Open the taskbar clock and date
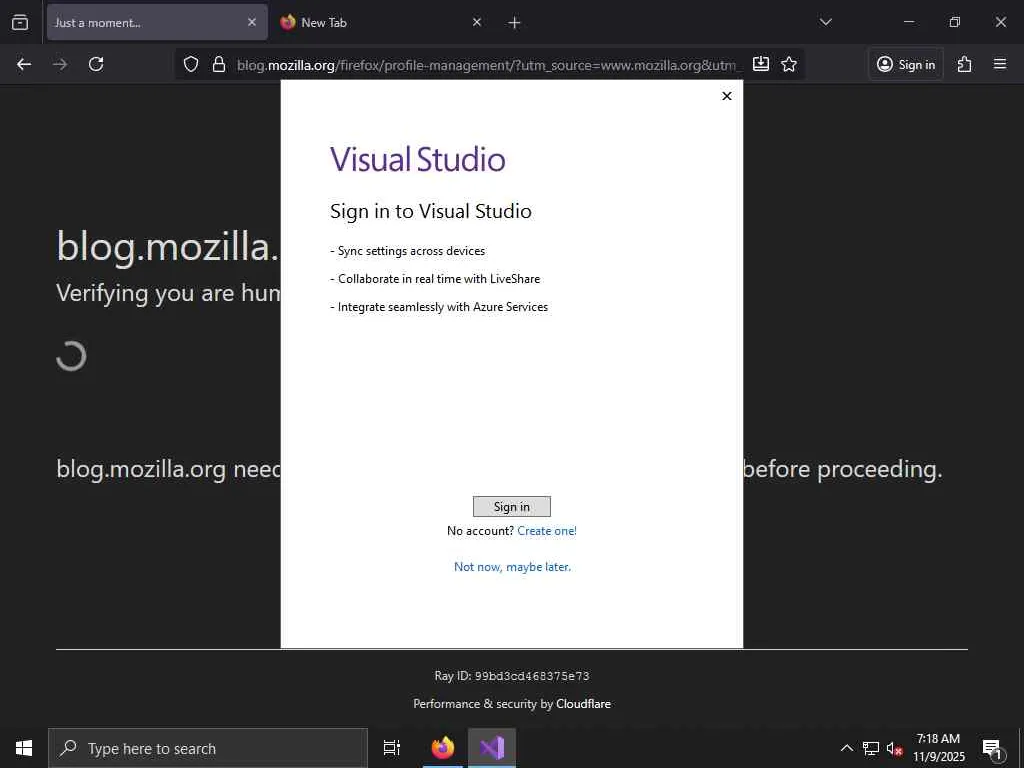The image size is (1024, 768). point(938,748)
